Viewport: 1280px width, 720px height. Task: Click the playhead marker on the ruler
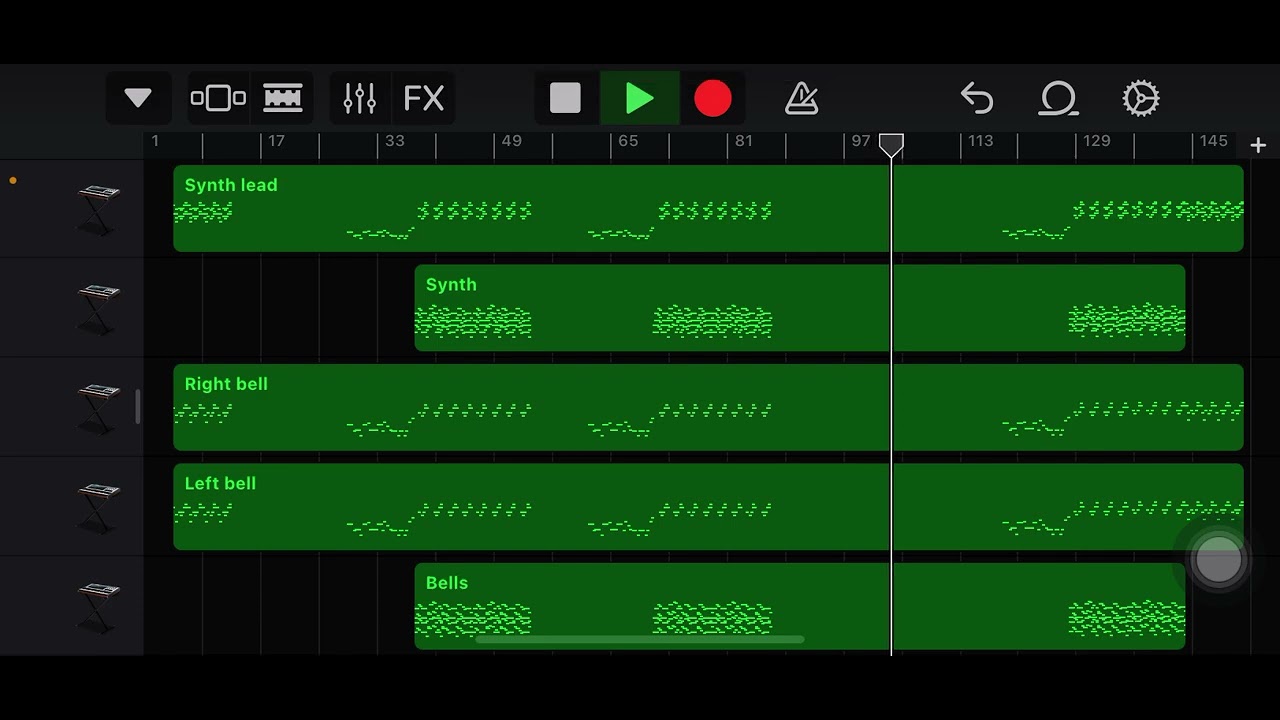(891, 146)
